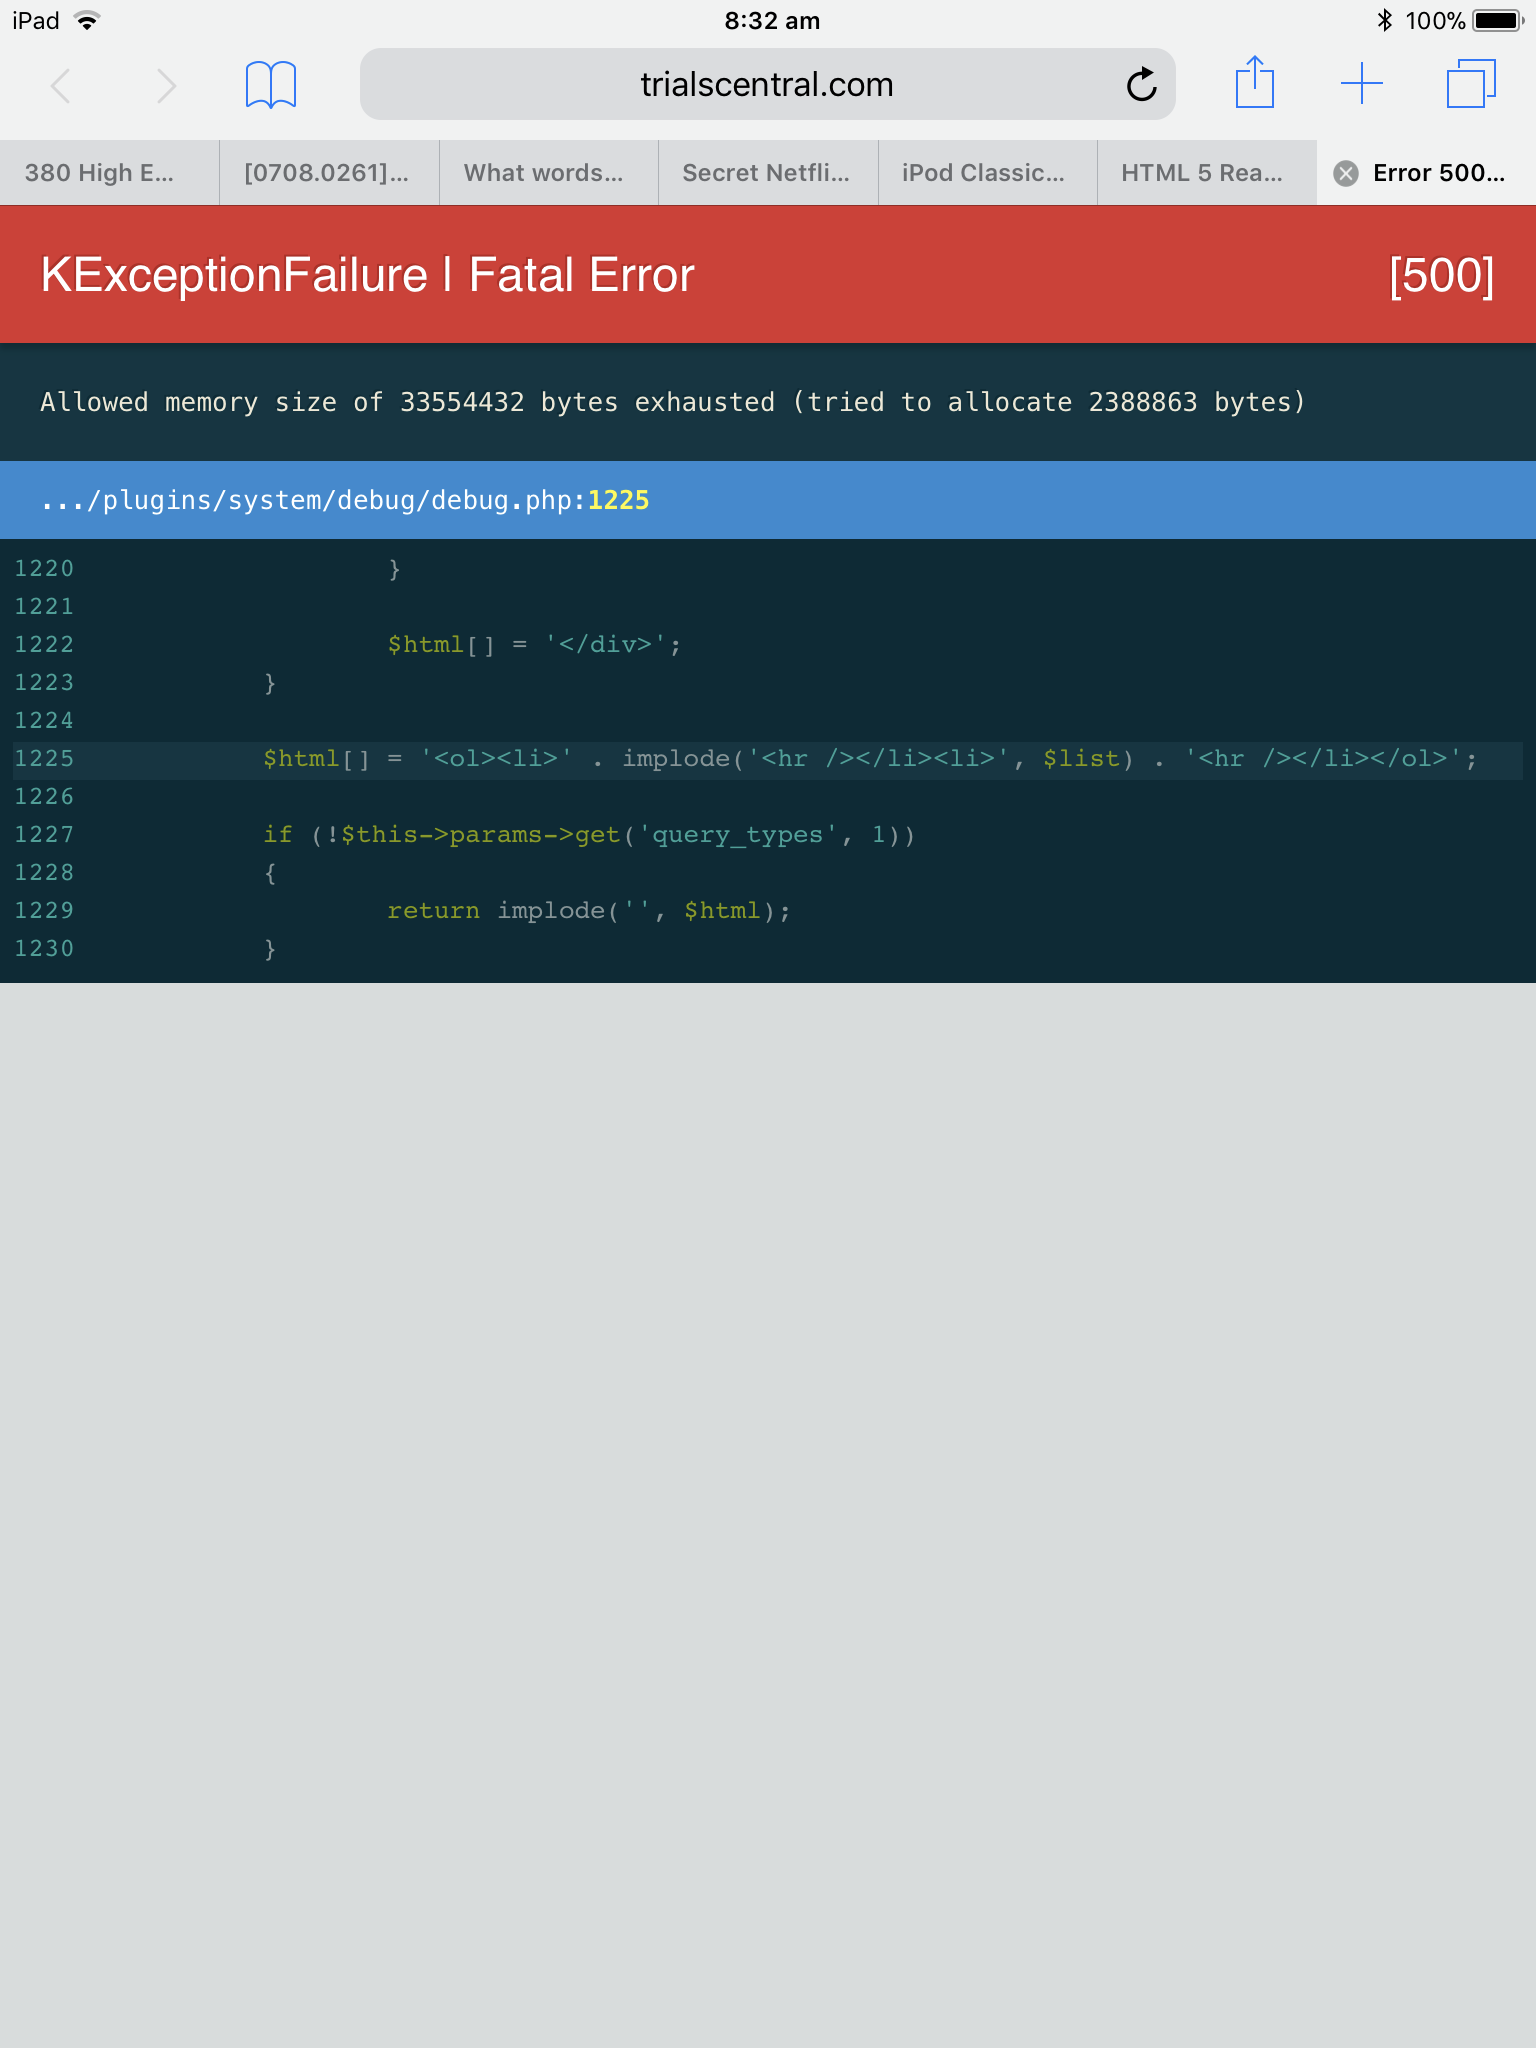Go to the iPod Classic... tab
1536x2048 pixels.
(x=984, y=173)
